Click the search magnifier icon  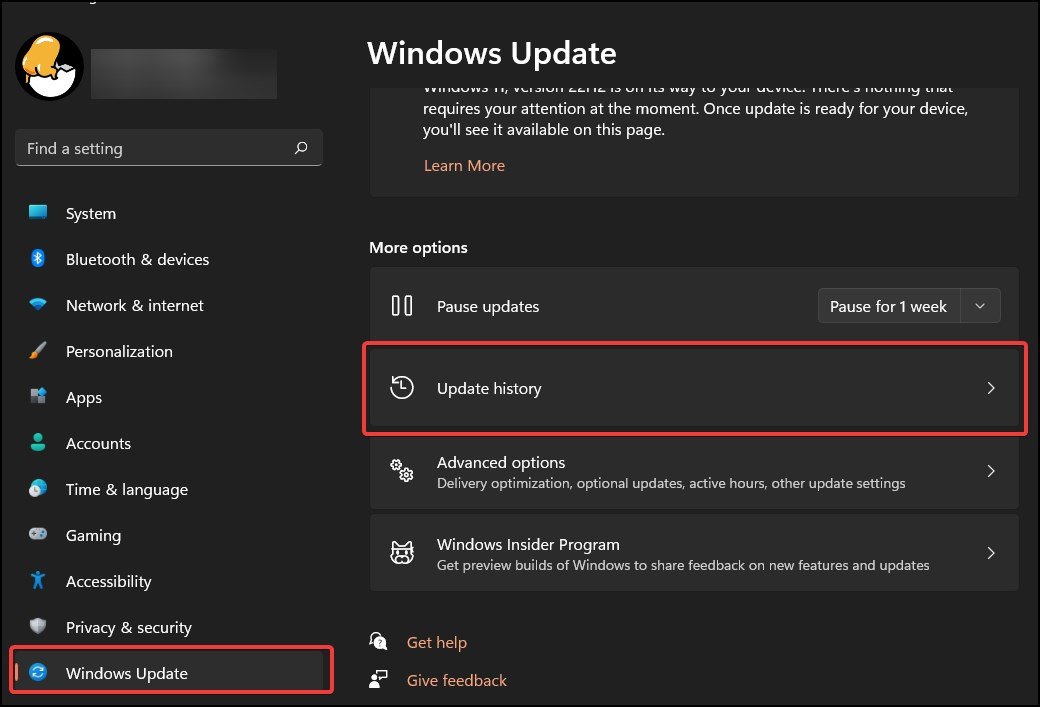[x=301, y=148]
